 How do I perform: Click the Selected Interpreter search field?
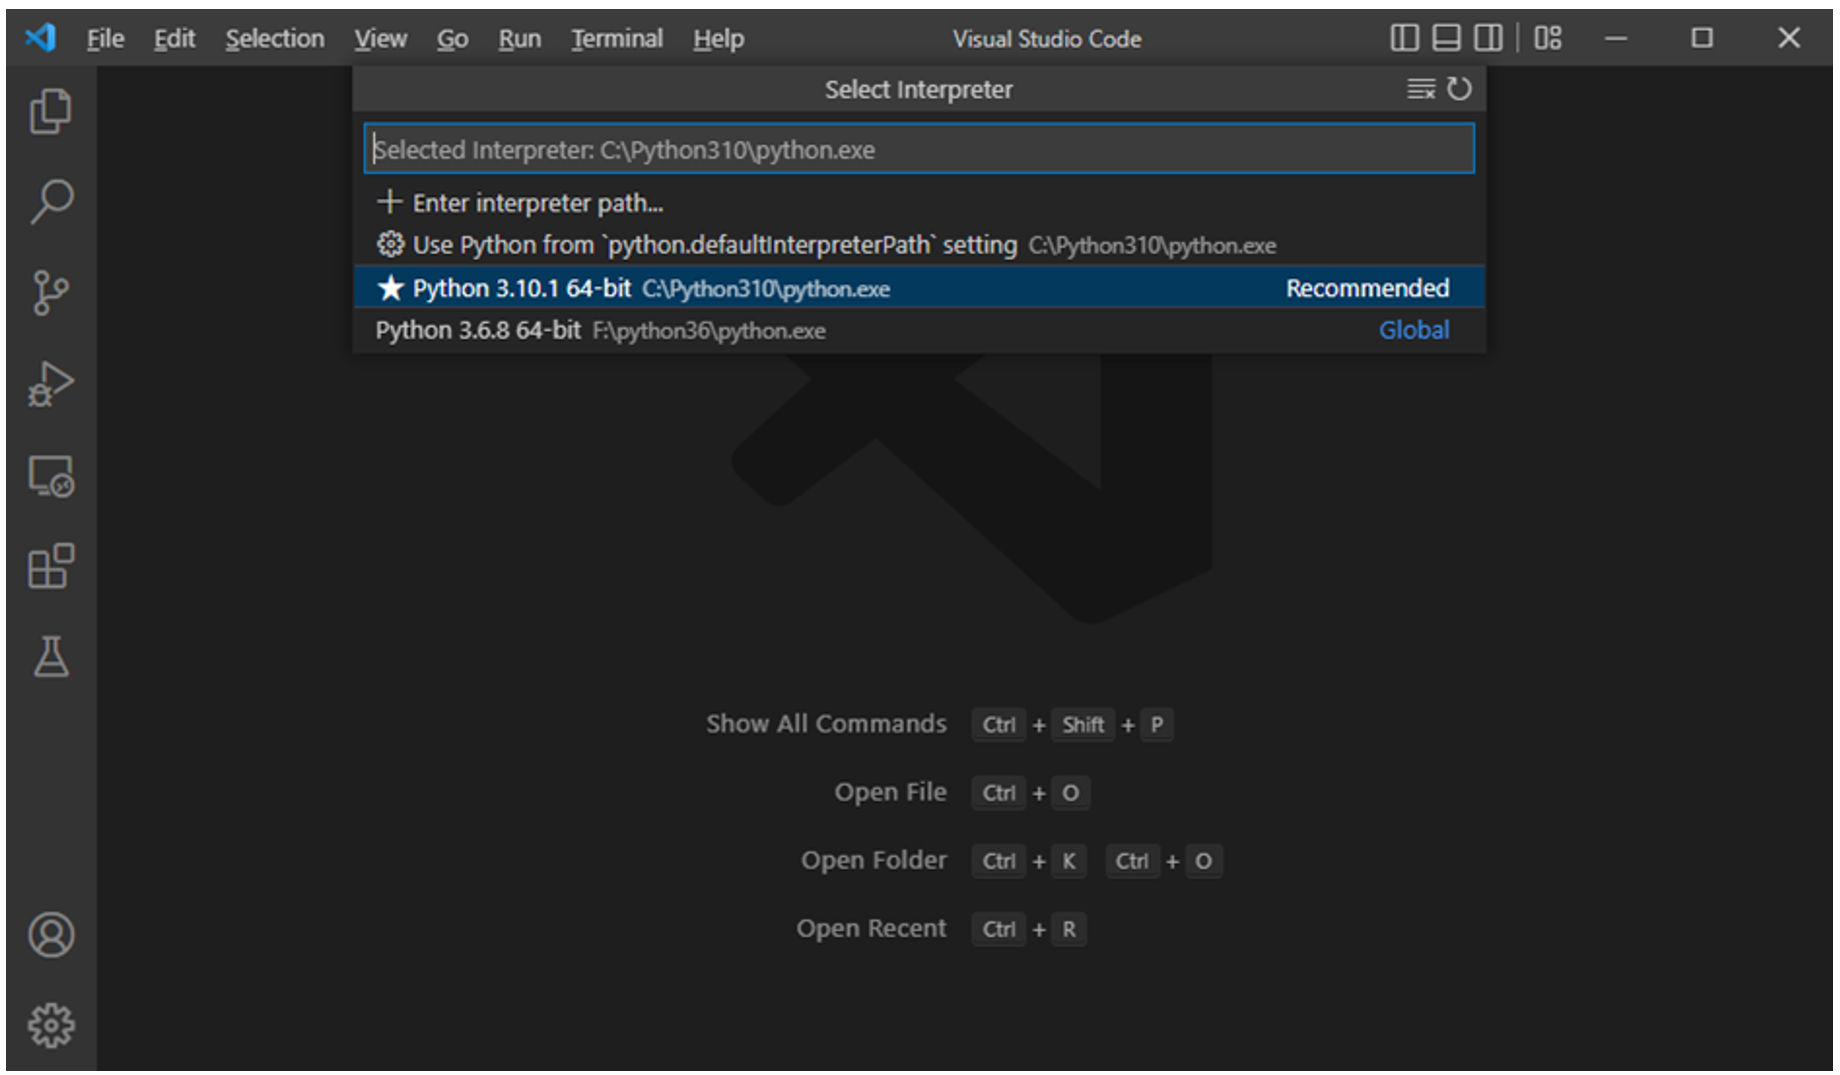918,149
